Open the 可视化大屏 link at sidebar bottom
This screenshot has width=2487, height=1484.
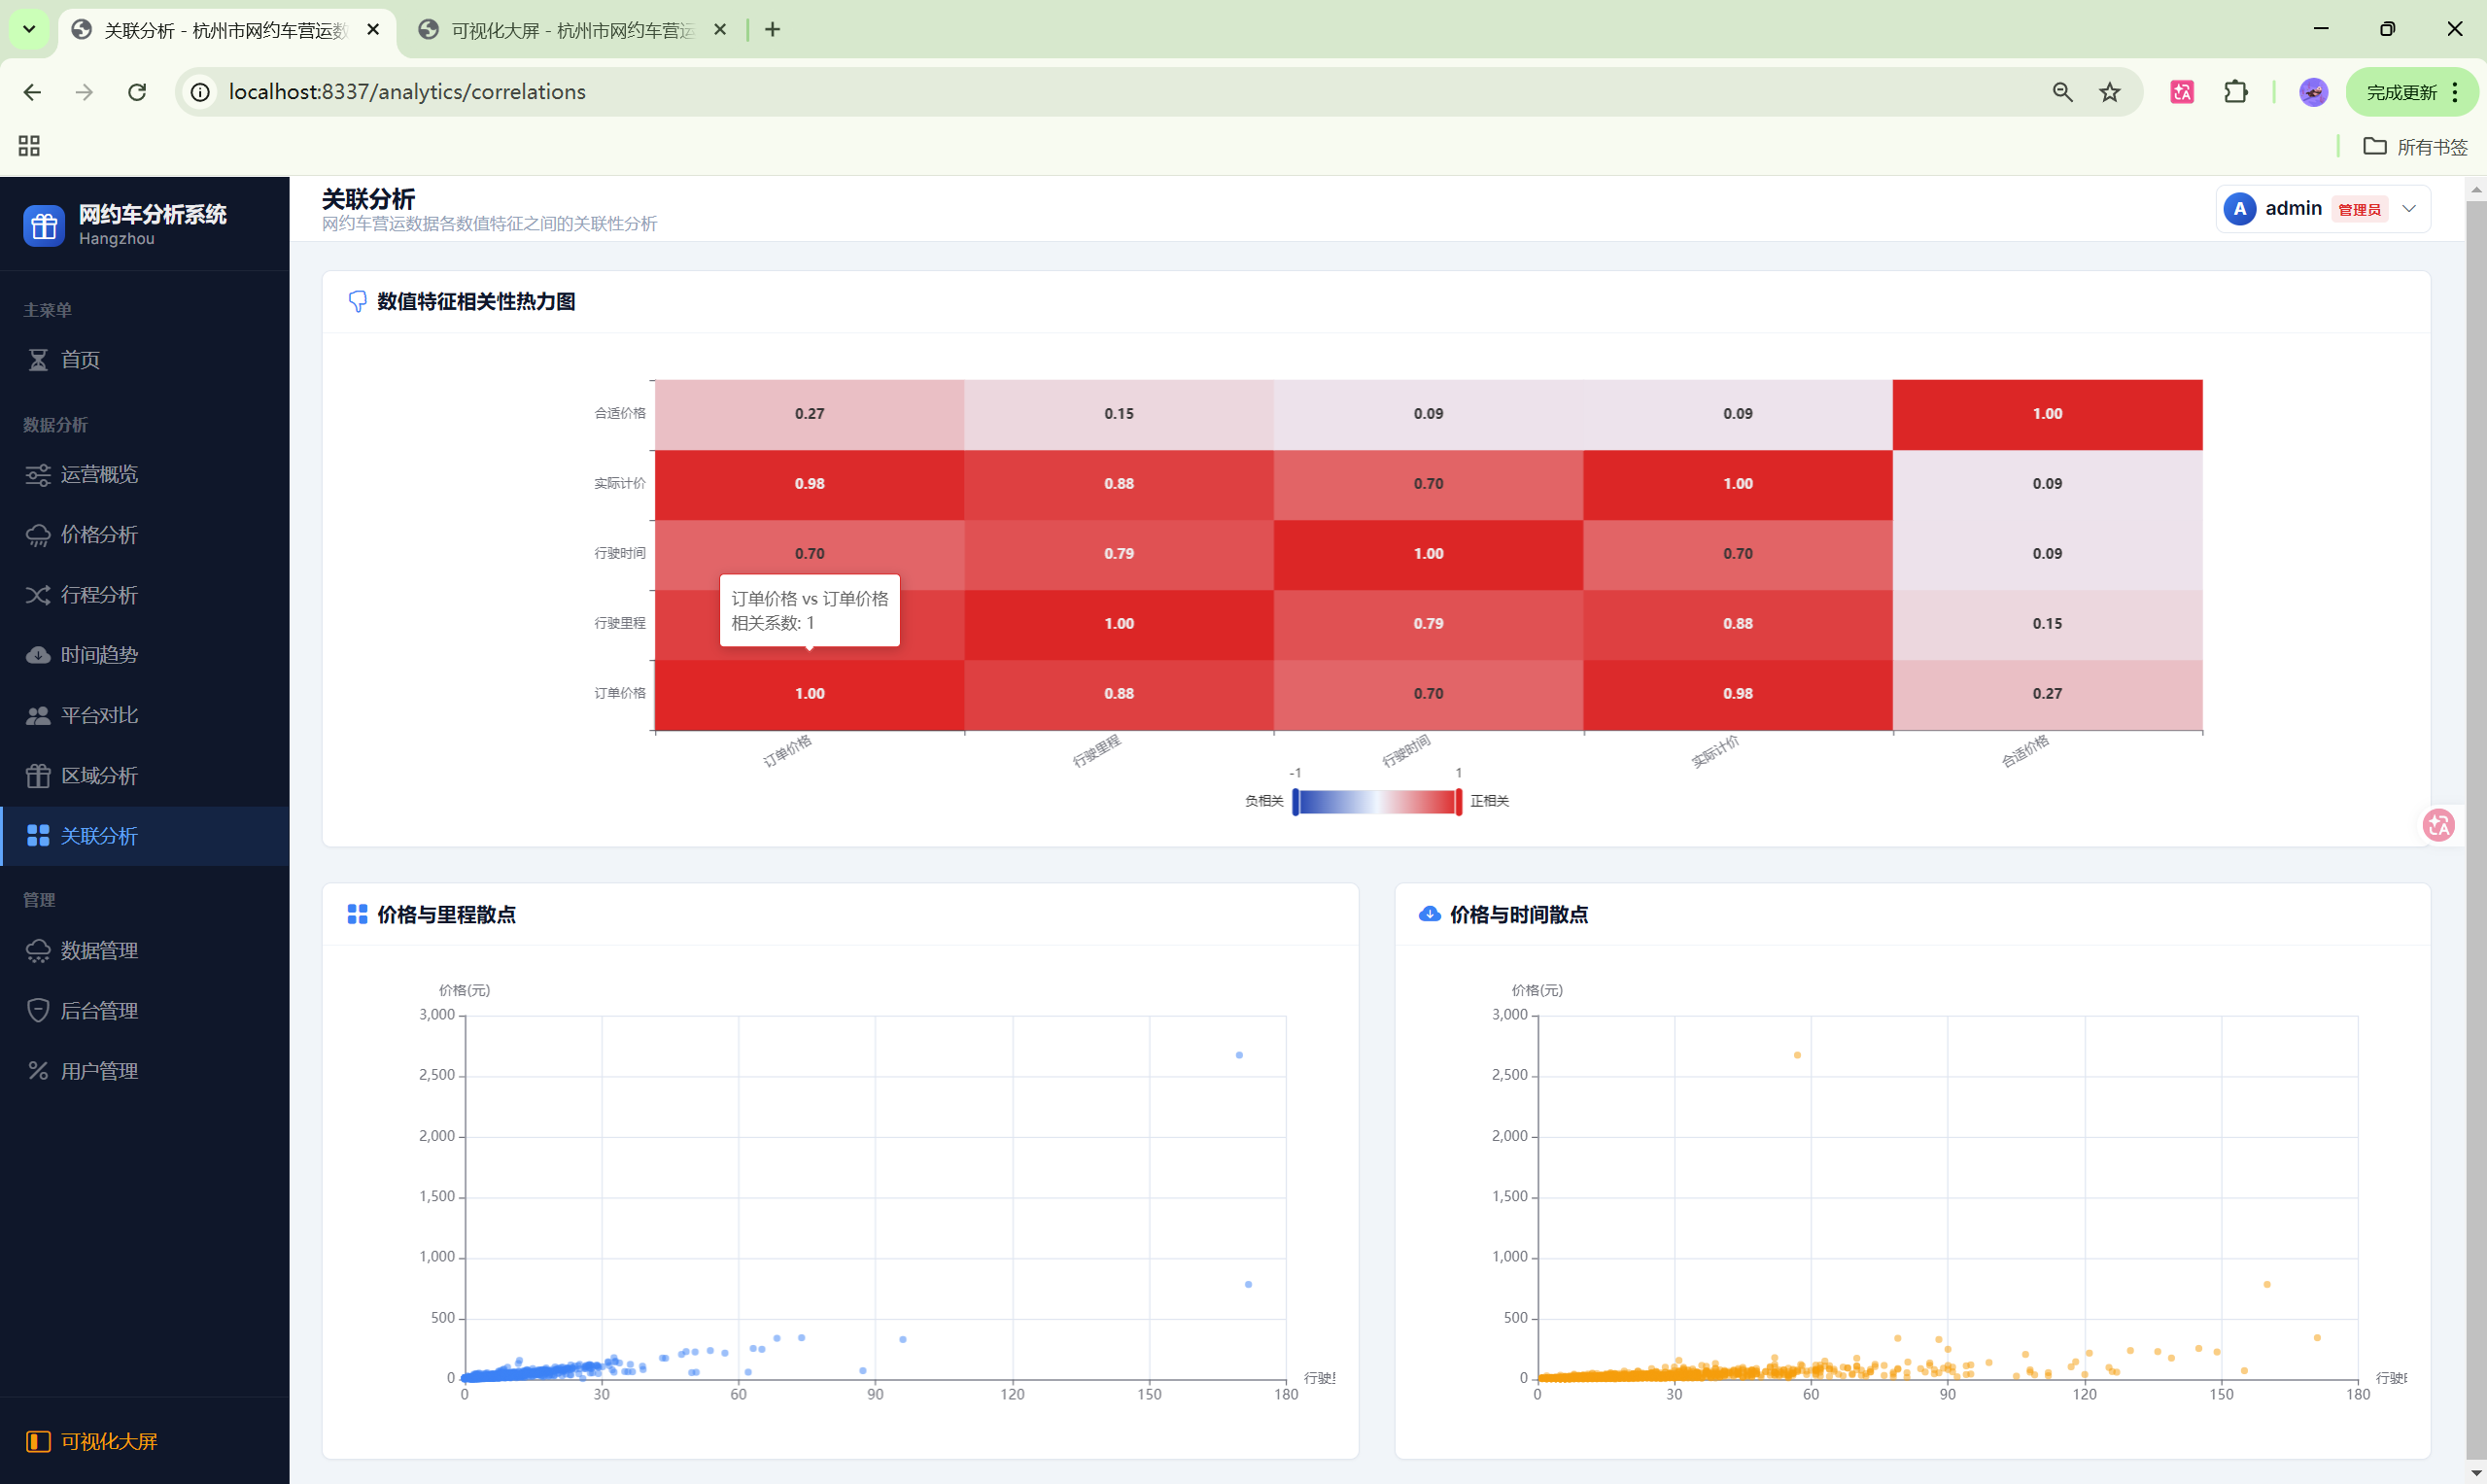click(108, 1441)
